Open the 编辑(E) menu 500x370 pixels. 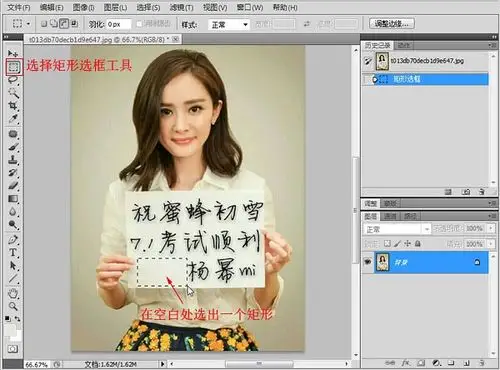pos(52,7)
